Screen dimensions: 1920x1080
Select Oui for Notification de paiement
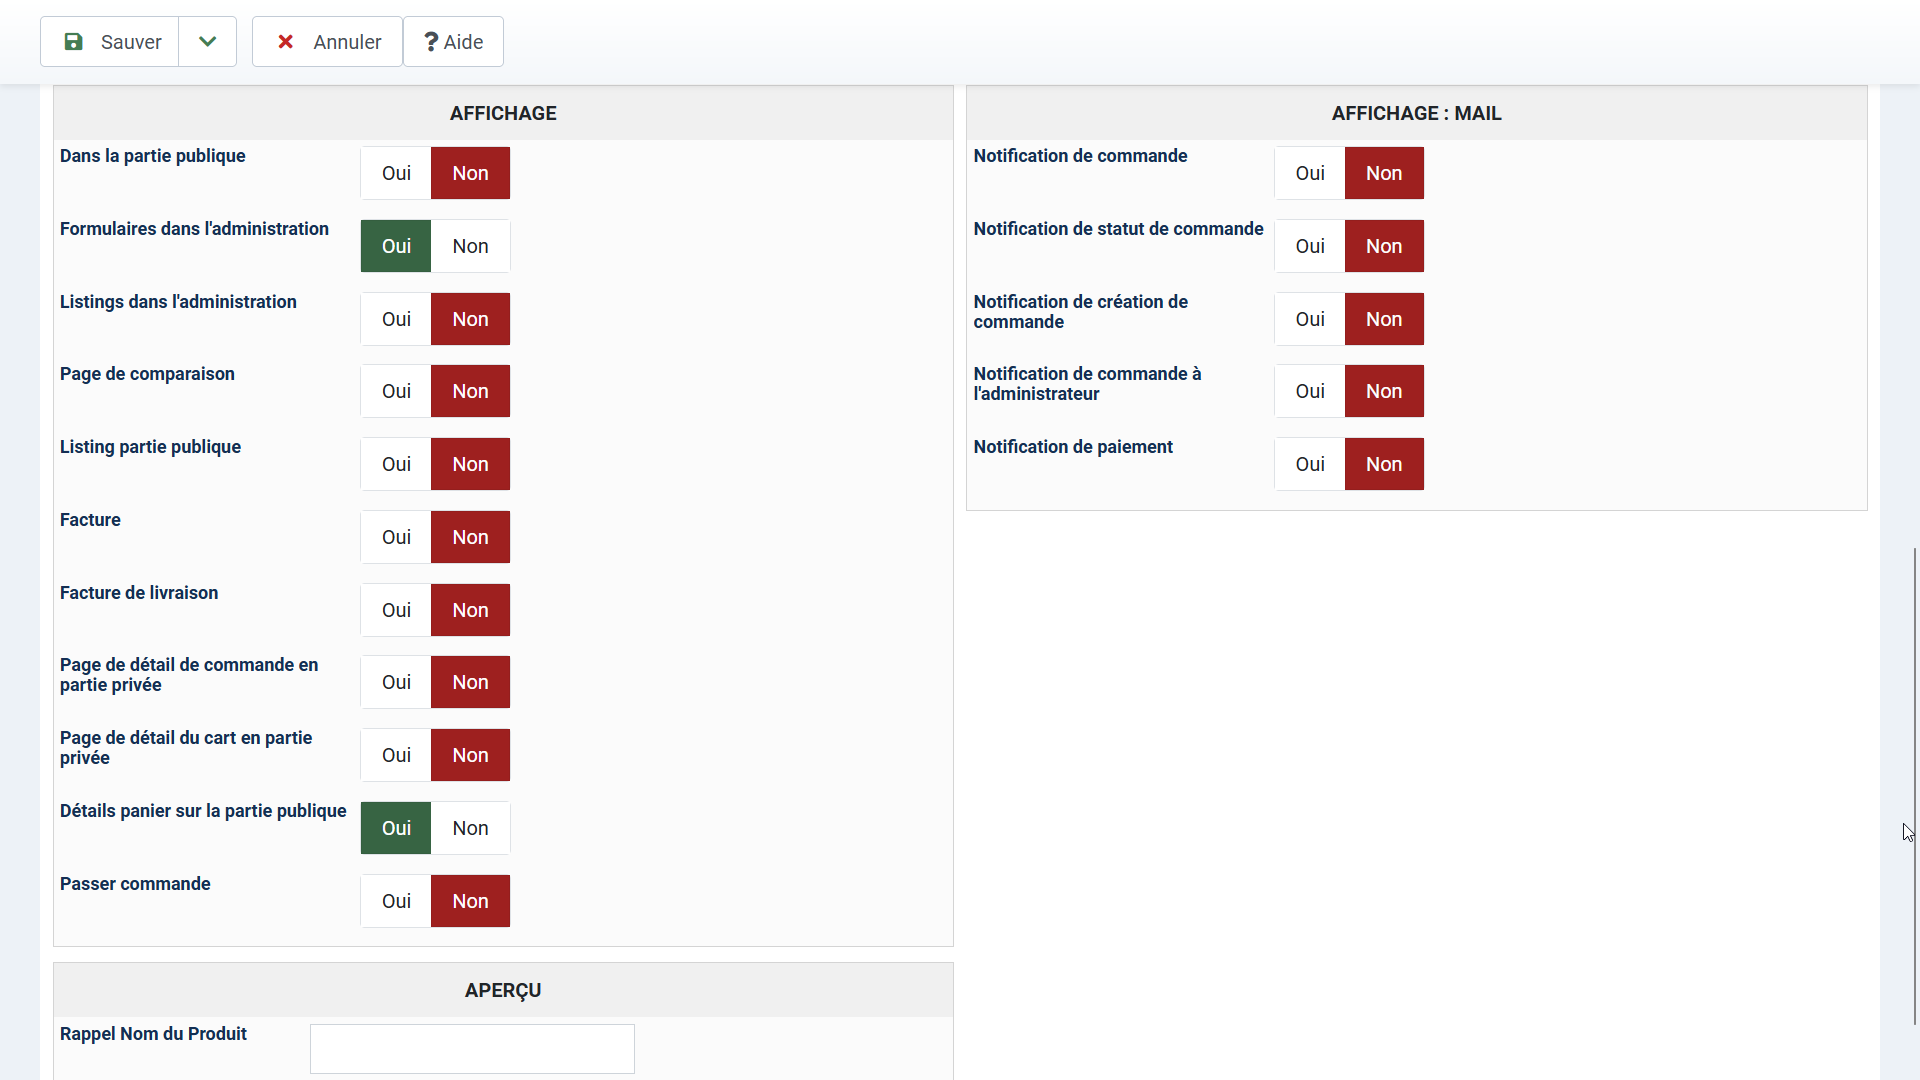pyautogui.click(x=1310, y=464)
